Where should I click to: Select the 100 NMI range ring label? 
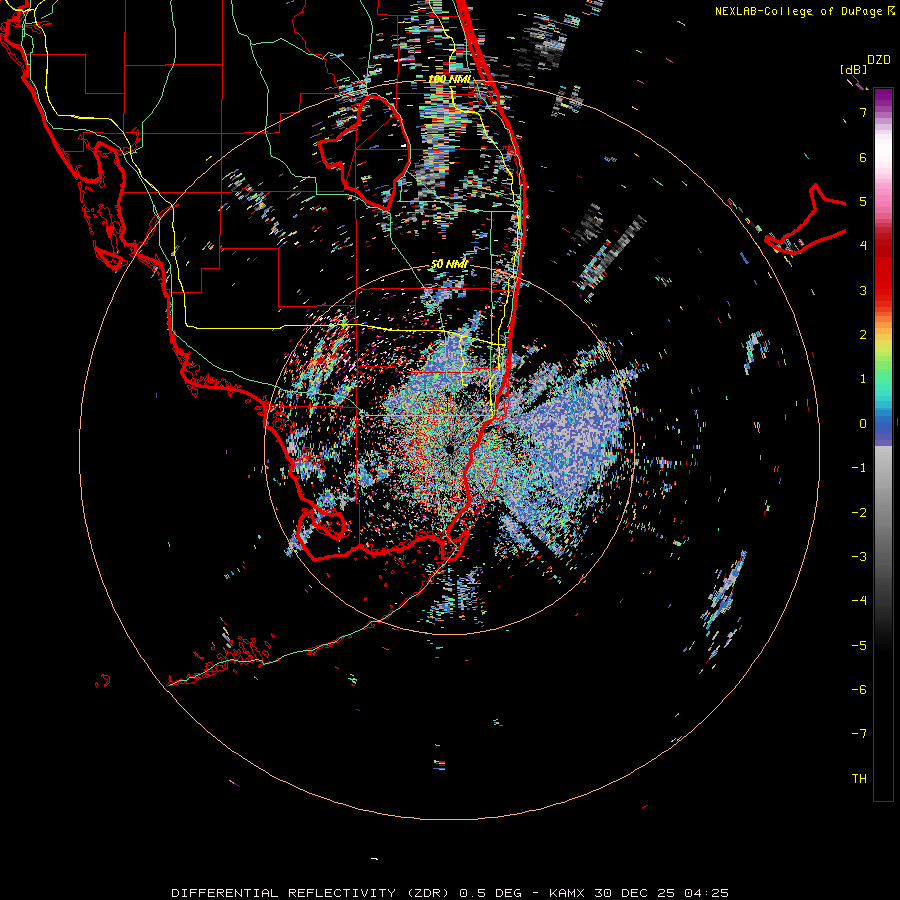pos(449,79)
